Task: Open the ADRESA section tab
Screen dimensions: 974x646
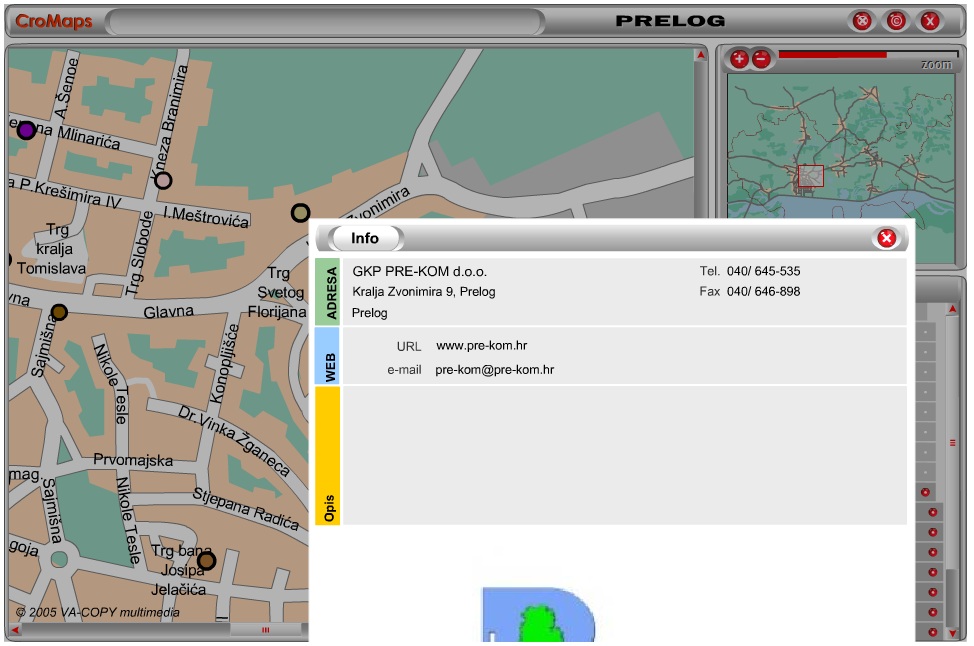Action: click(x=328, y=292)
